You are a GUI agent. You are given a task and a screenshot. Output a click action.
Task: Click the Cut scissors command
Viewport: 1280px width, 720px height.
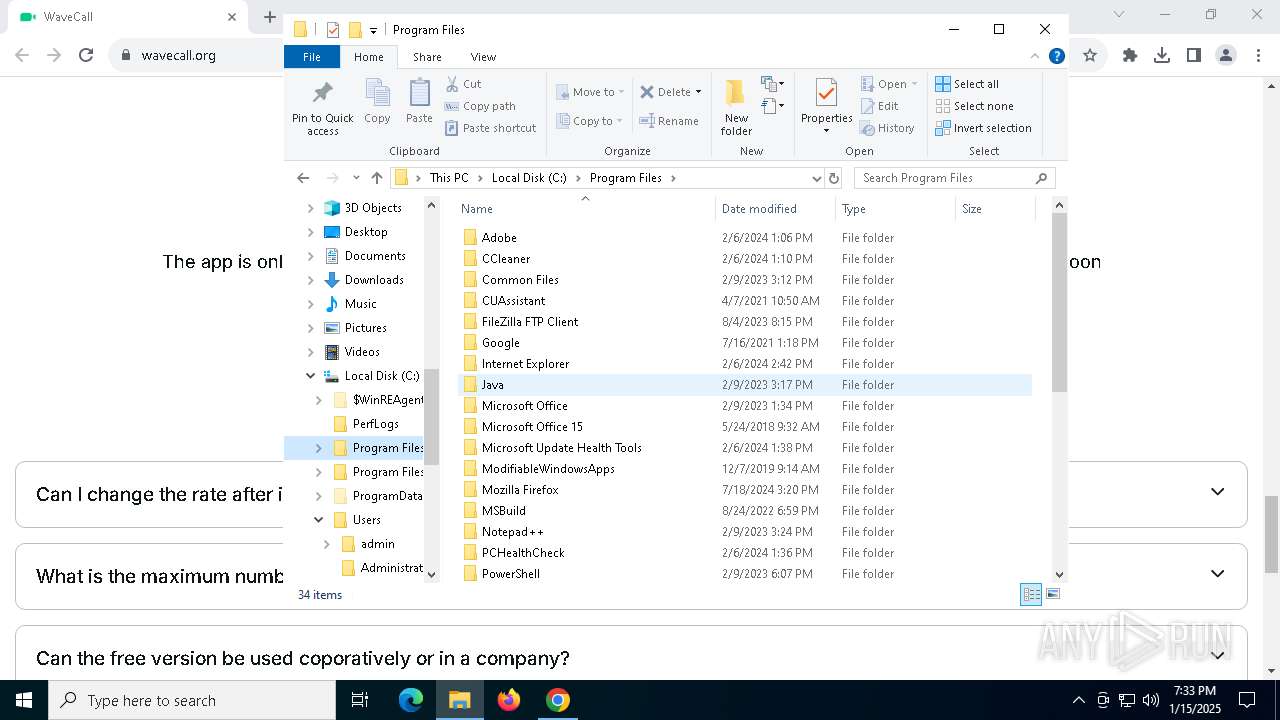[x=463, y=84]
